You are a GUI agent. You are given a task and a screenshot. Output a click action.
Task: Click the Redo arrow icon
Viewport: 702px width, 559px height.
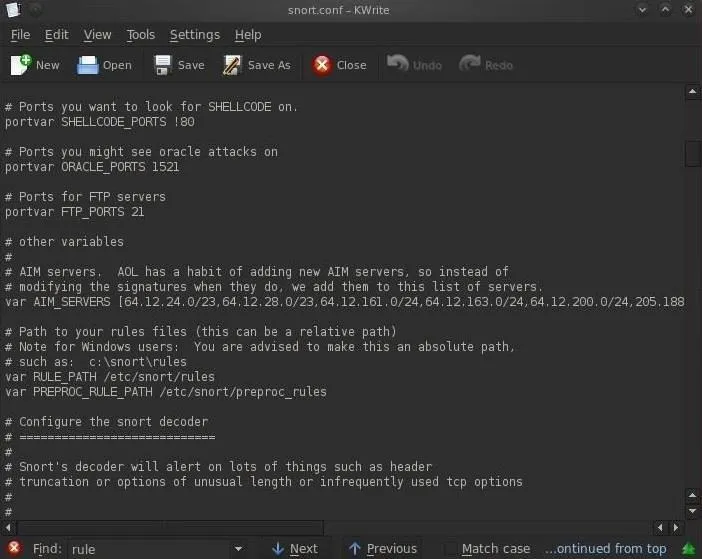[470, 64]
